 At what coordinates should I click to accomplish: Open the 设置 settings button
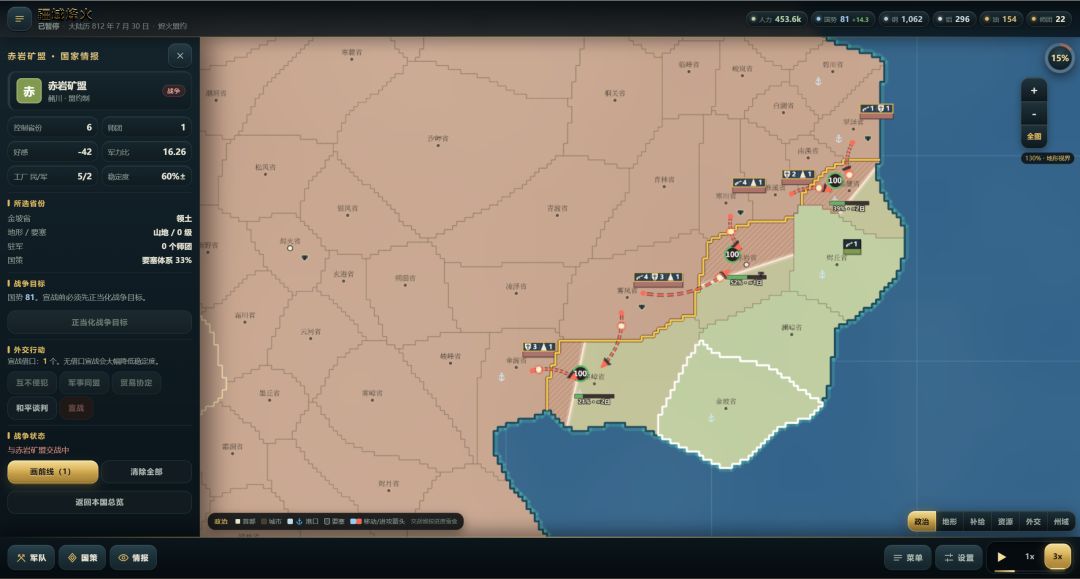[959, 558]
